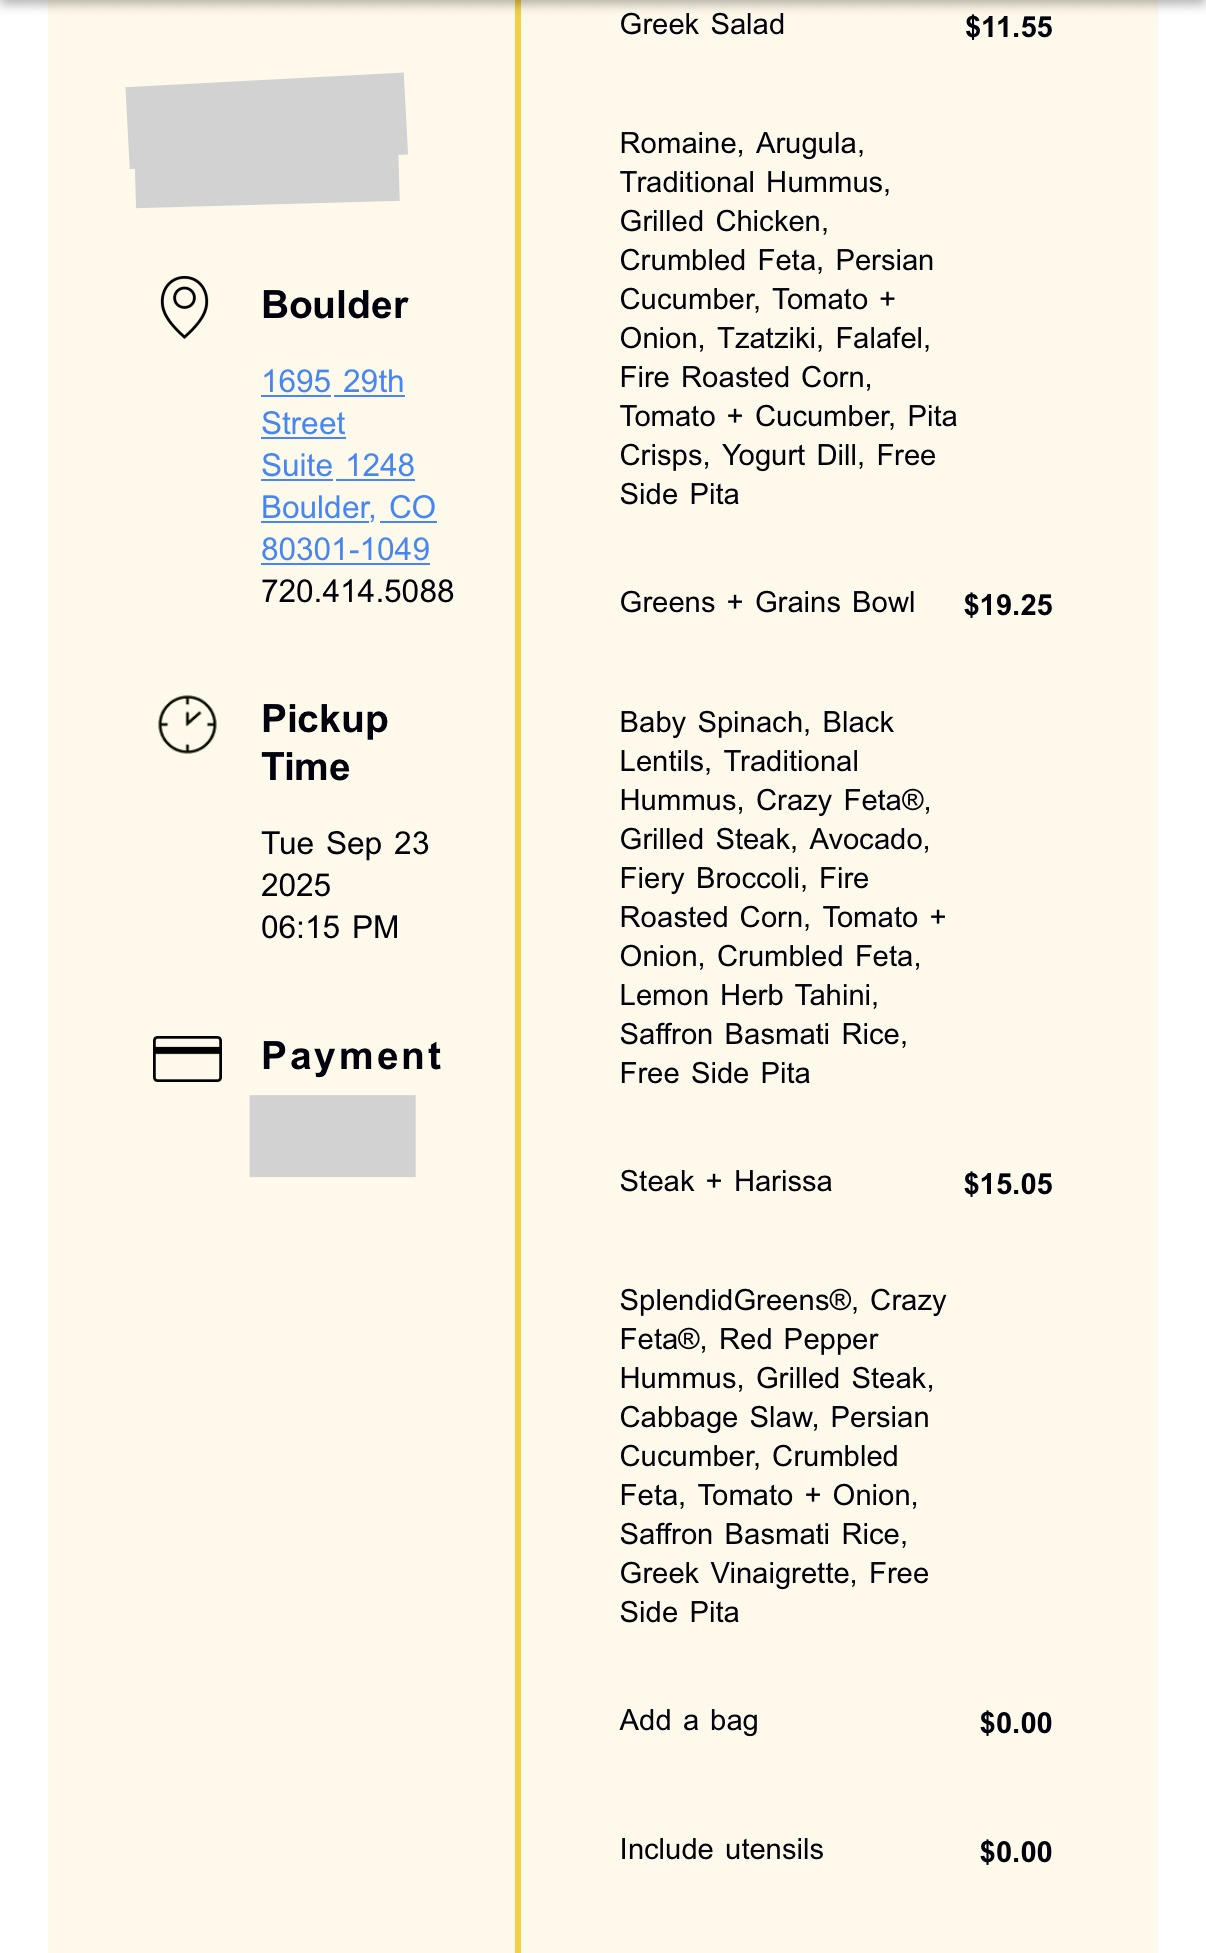The image size is (1206, 1953).
Task: Click the Include utensils line
Action: tap(721, 1849)
